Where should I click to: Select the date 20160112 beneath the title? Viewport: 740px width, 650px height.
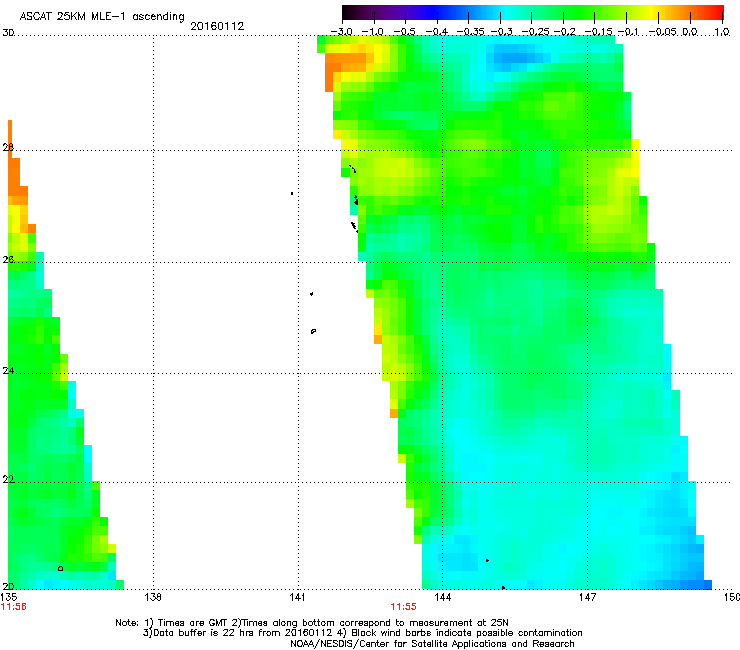pyautogui.click(x=217, y=26)
